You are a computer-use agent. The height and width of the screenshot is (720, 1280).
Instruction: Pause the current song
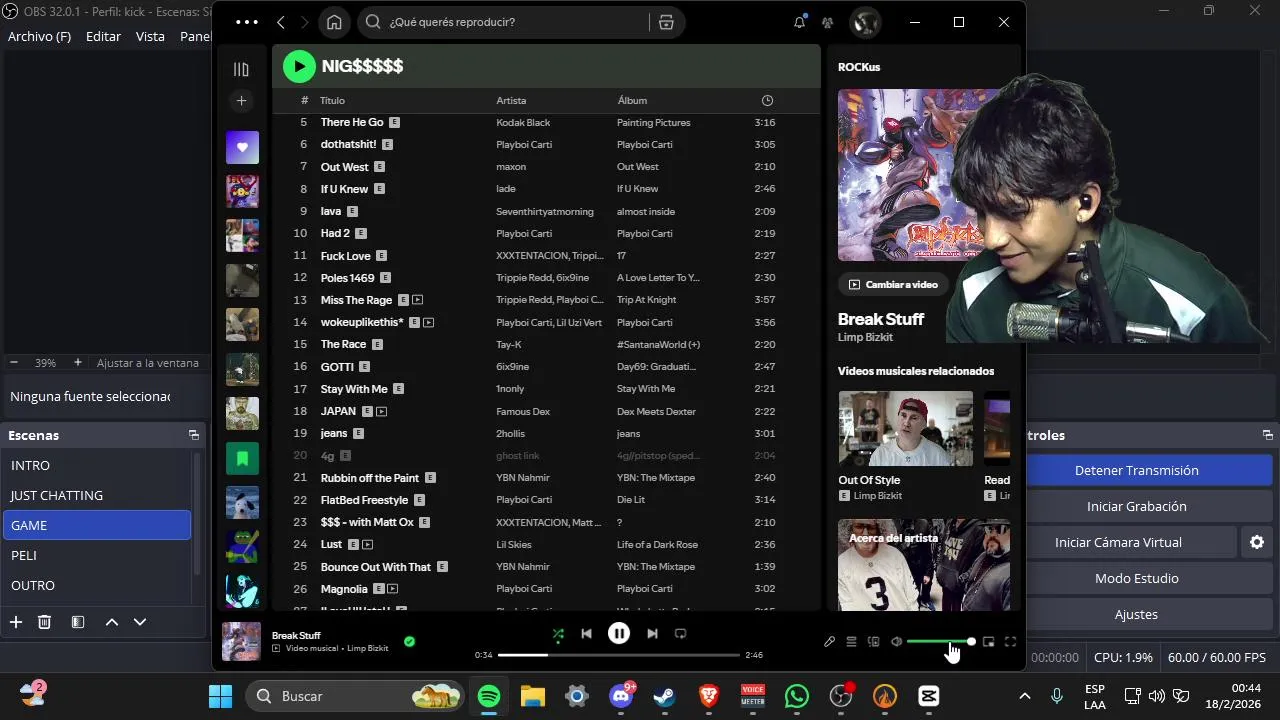(619, 633)
